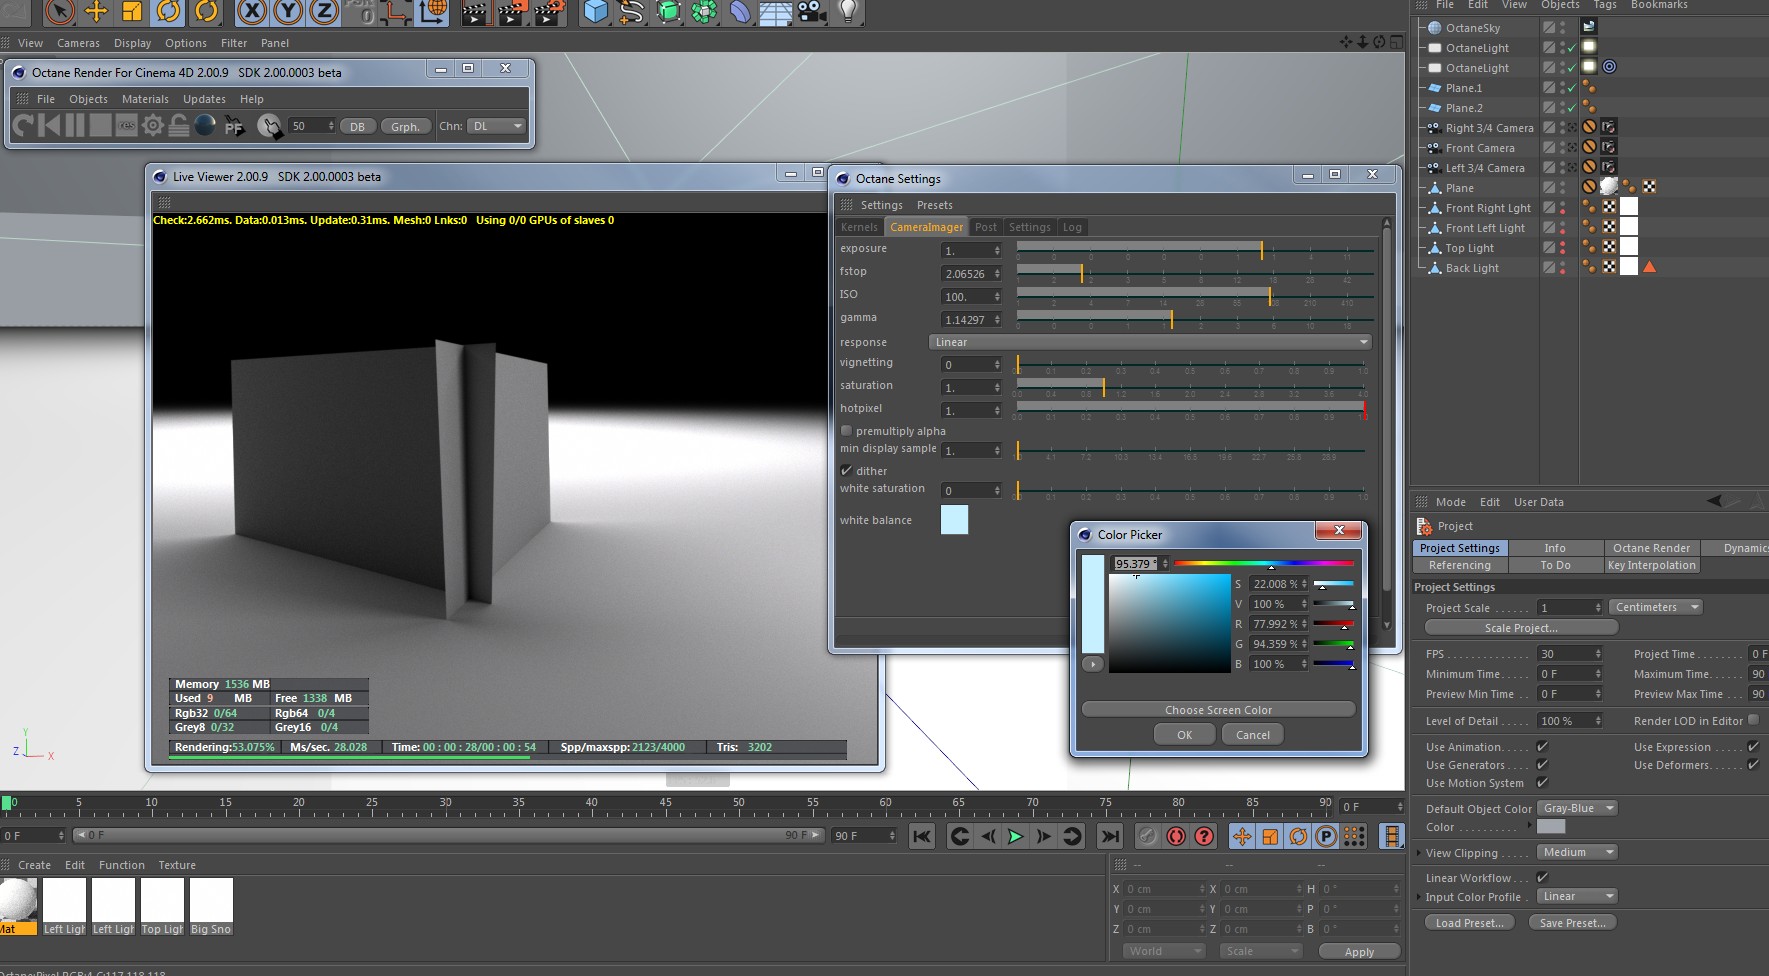Expand the Centimeters unit dropdown
Viewport: 1769px width, 976px height.
tap(1655, 607)
